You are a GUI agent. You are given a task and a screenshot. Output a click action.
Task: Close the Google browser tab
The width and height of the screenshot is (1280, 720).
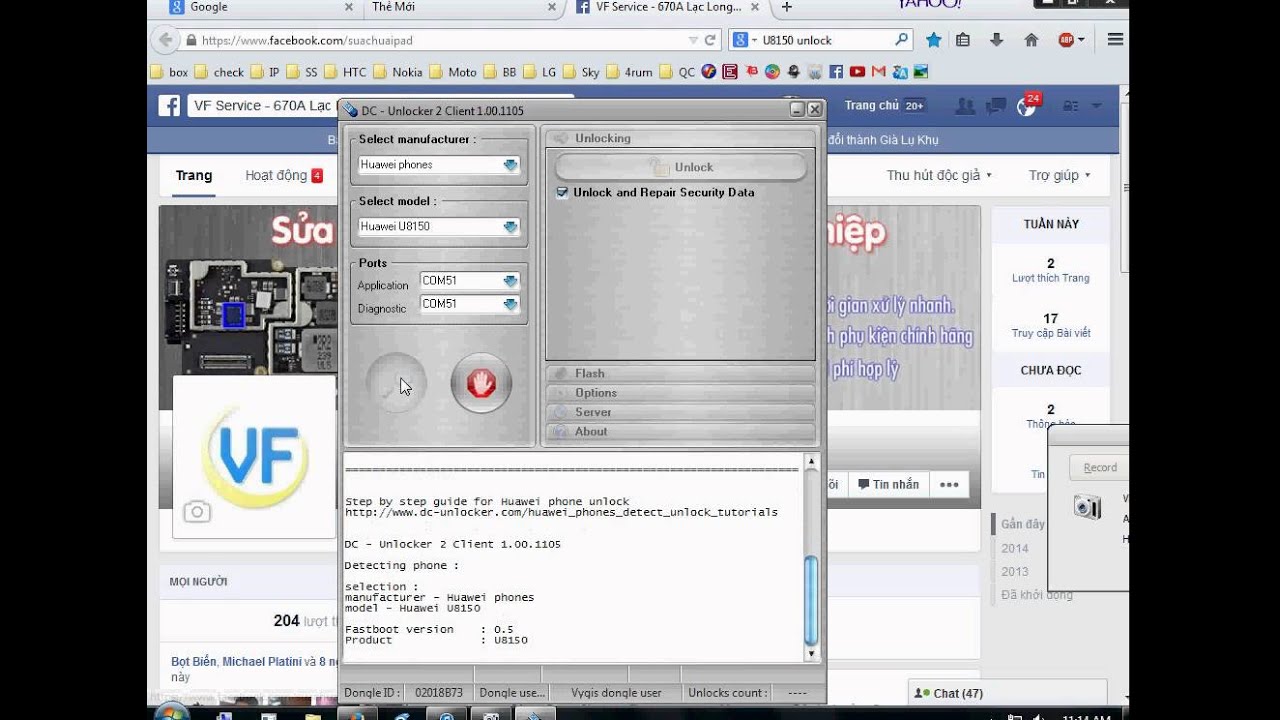click(349, 7)
